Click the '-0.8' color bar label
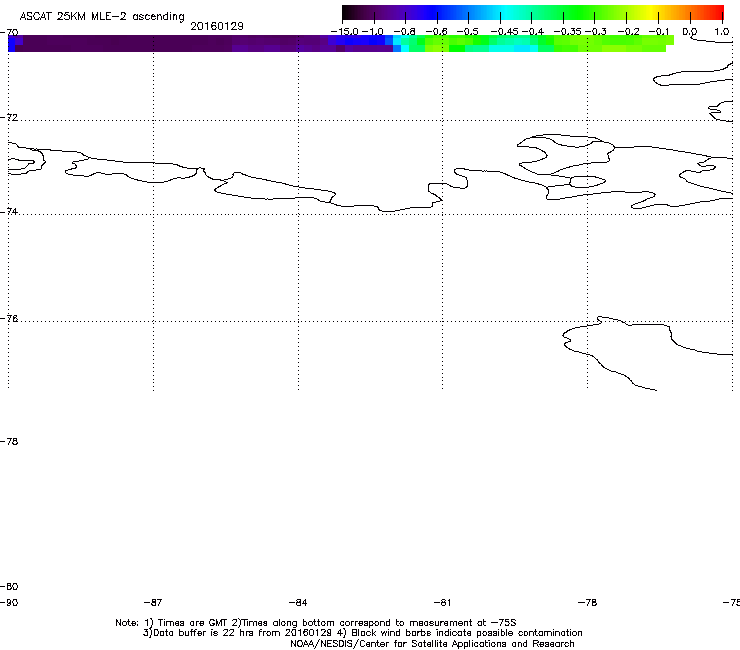The image size is (740, 650). point(404,32)
